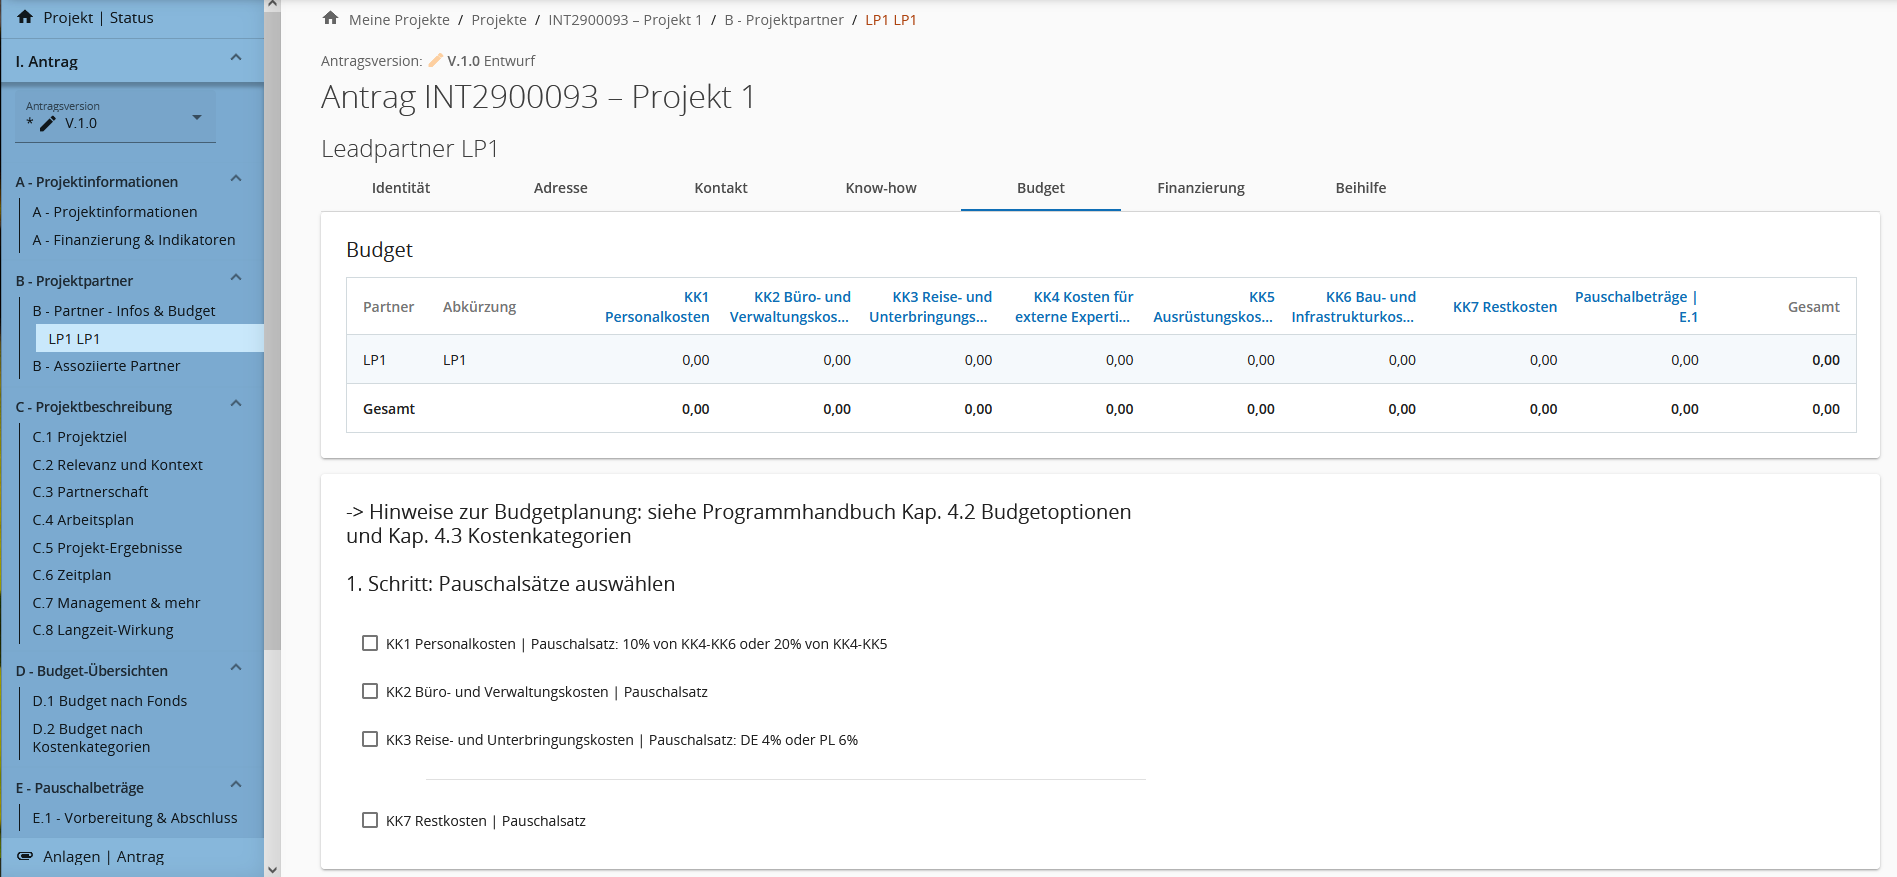Click the sidebar scroll down arrow

(272, 869)
